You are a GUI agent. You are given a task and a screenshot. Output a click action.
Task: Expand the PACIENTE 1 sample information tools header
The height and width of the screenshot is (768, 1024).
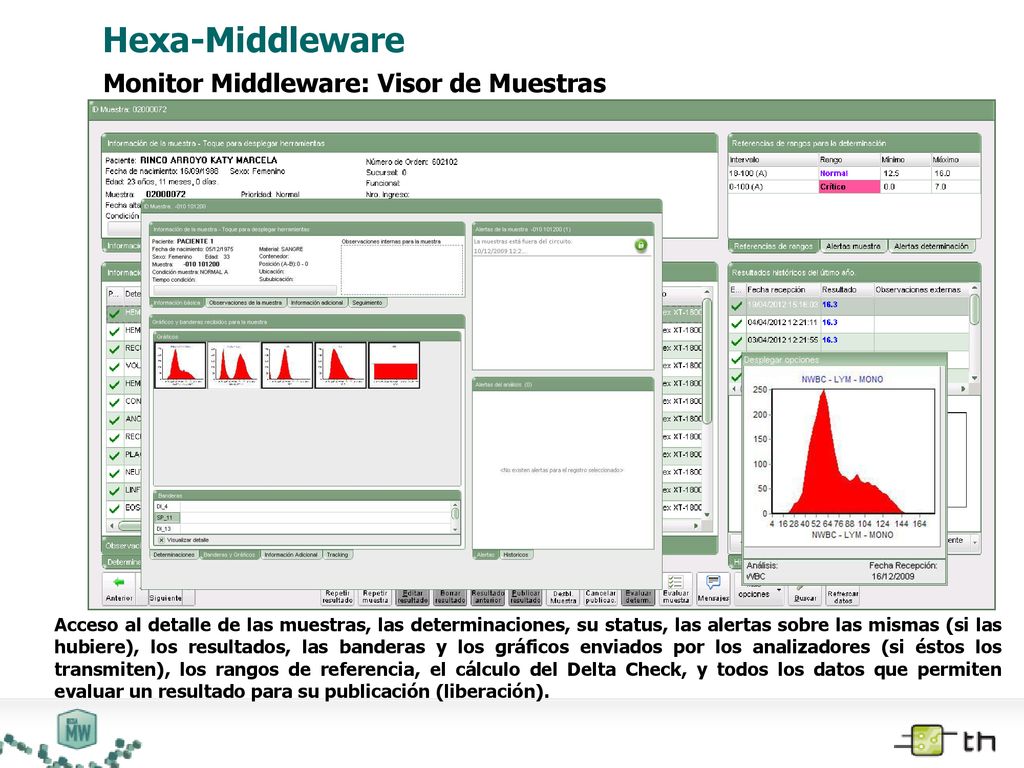[306, 229]
